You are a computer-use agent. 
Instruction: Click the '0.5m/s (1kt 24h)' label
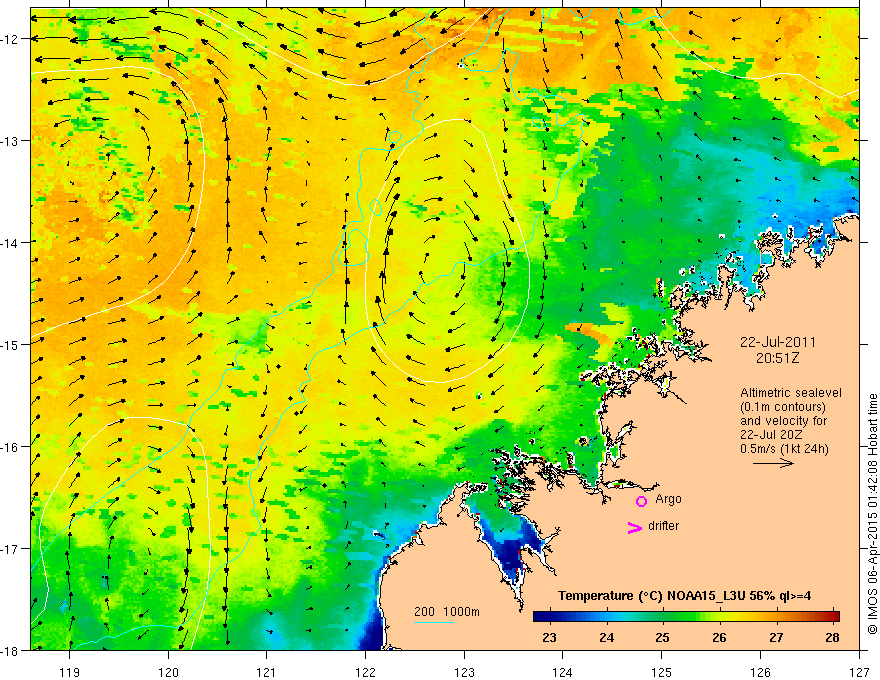click(x=784, y=448)
